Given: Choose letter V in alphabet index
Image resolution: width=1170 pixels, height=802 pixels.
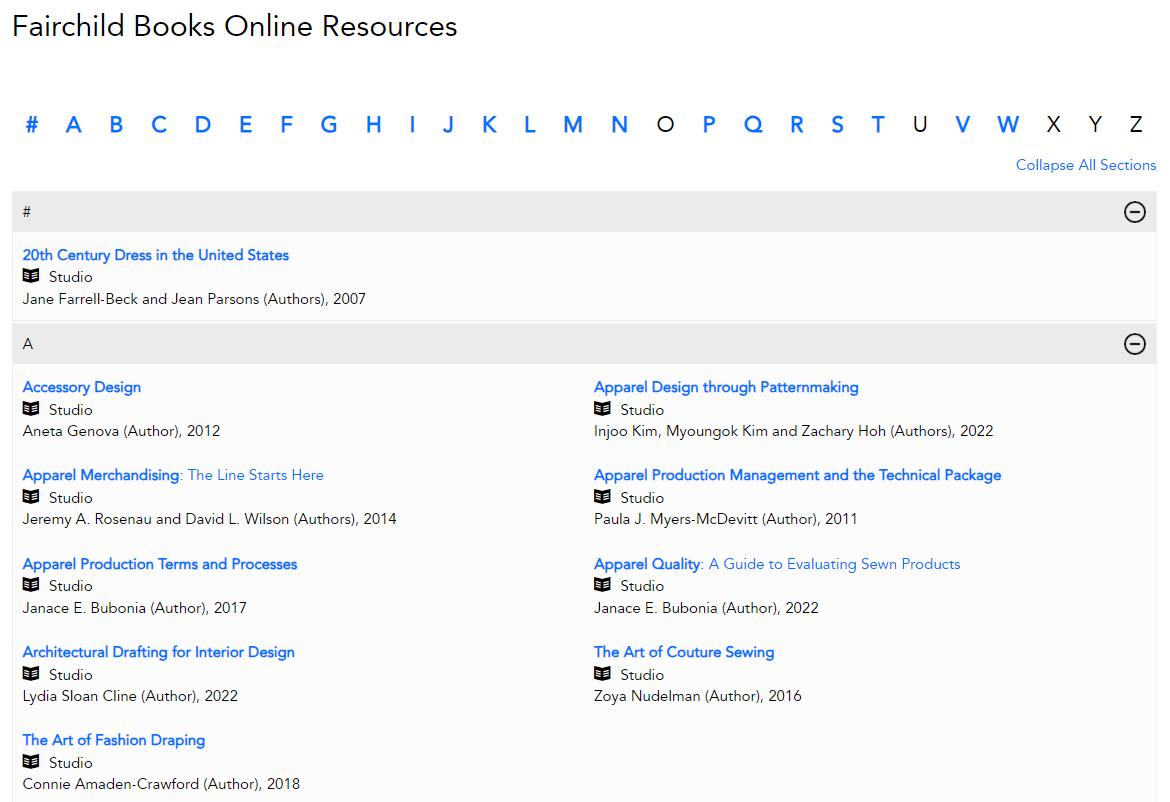Looking at the screenshot, I should pos(963,124).
